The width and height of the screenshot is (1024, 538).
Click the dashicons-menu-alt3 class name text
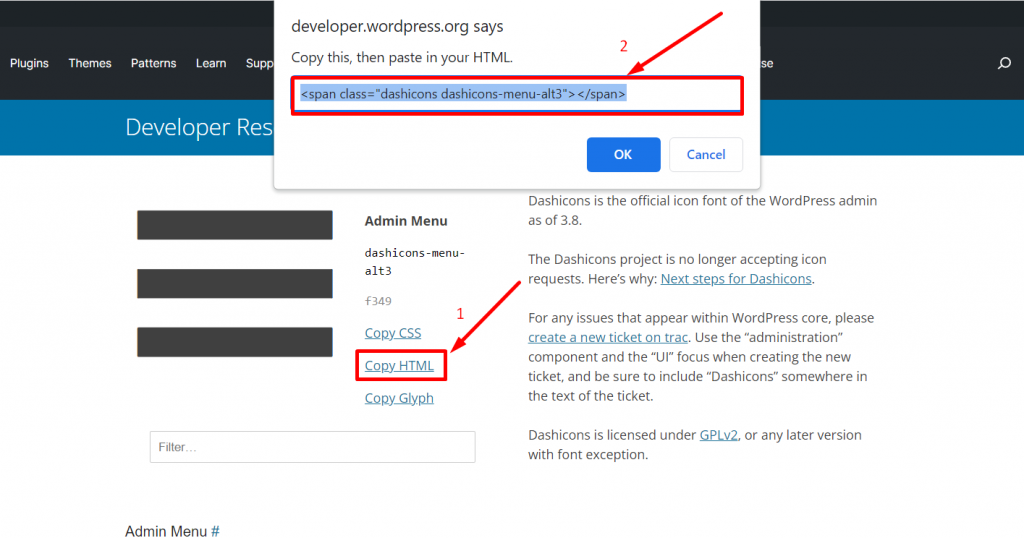pos(414,262)
